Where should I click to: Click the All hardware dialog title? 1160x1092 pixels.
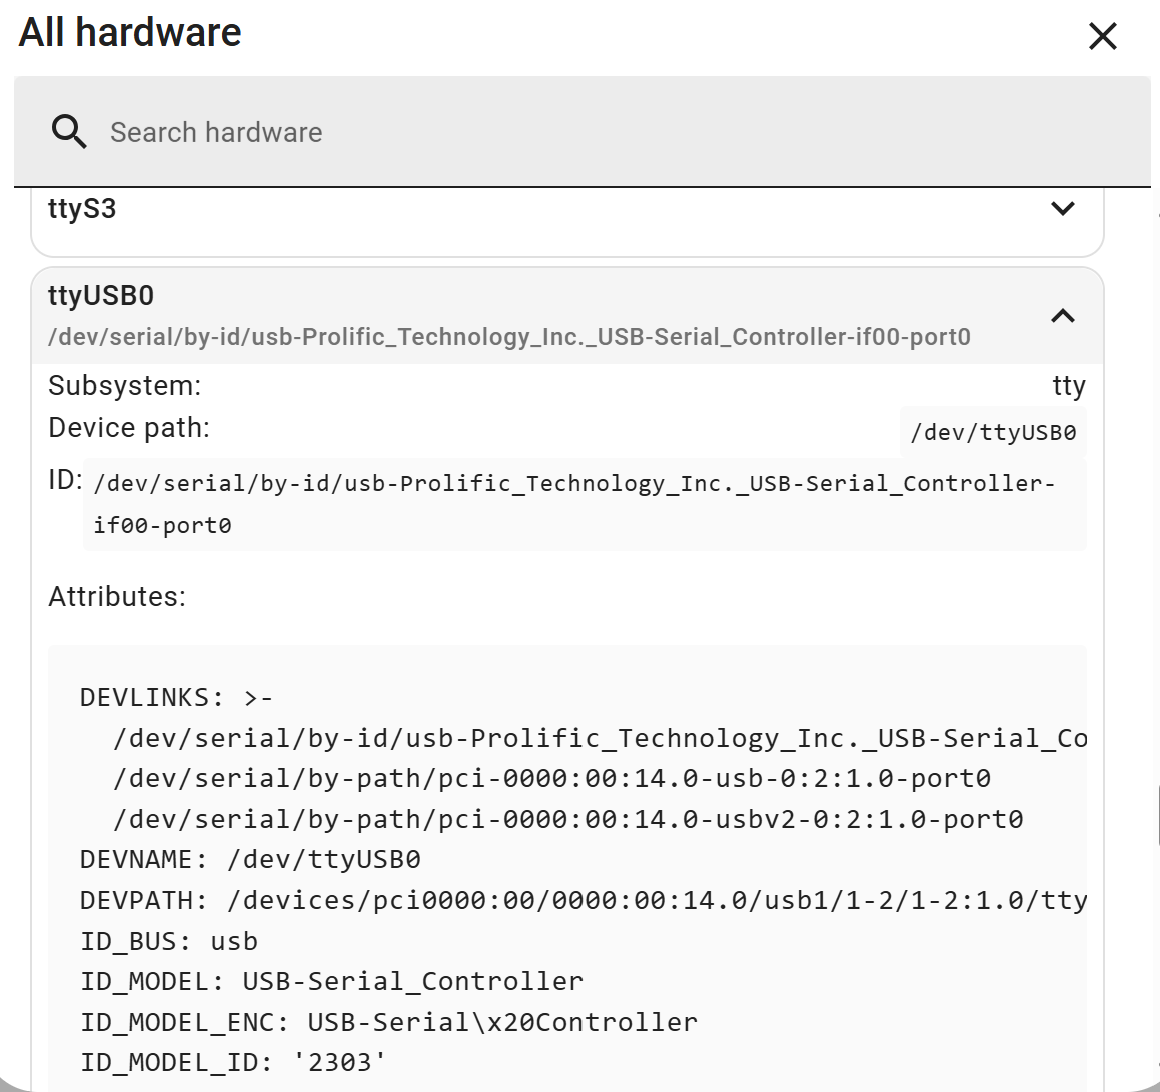pyautogui.click(x=128, y=32)
